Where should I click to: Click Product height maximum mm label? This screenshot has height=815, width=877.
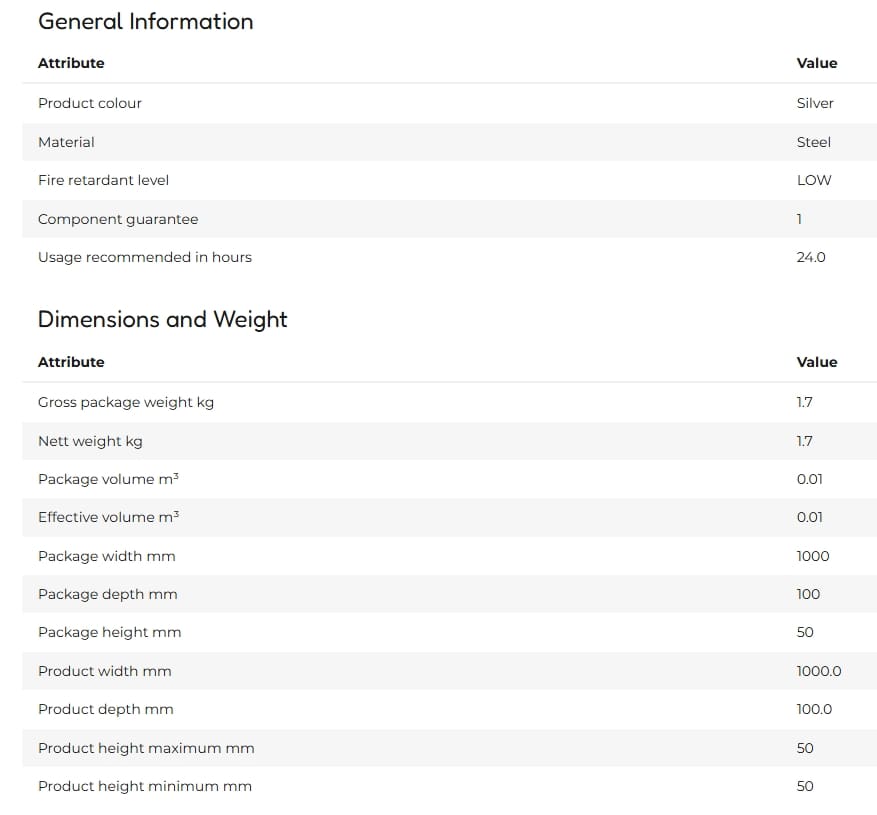click(146, 748)
